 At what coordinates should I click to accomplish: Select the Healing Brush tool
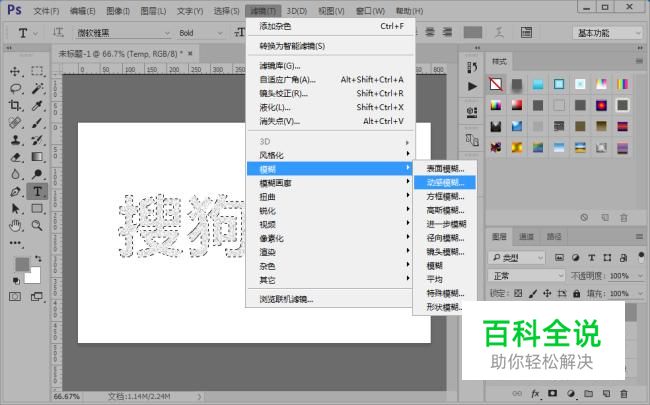15,123
